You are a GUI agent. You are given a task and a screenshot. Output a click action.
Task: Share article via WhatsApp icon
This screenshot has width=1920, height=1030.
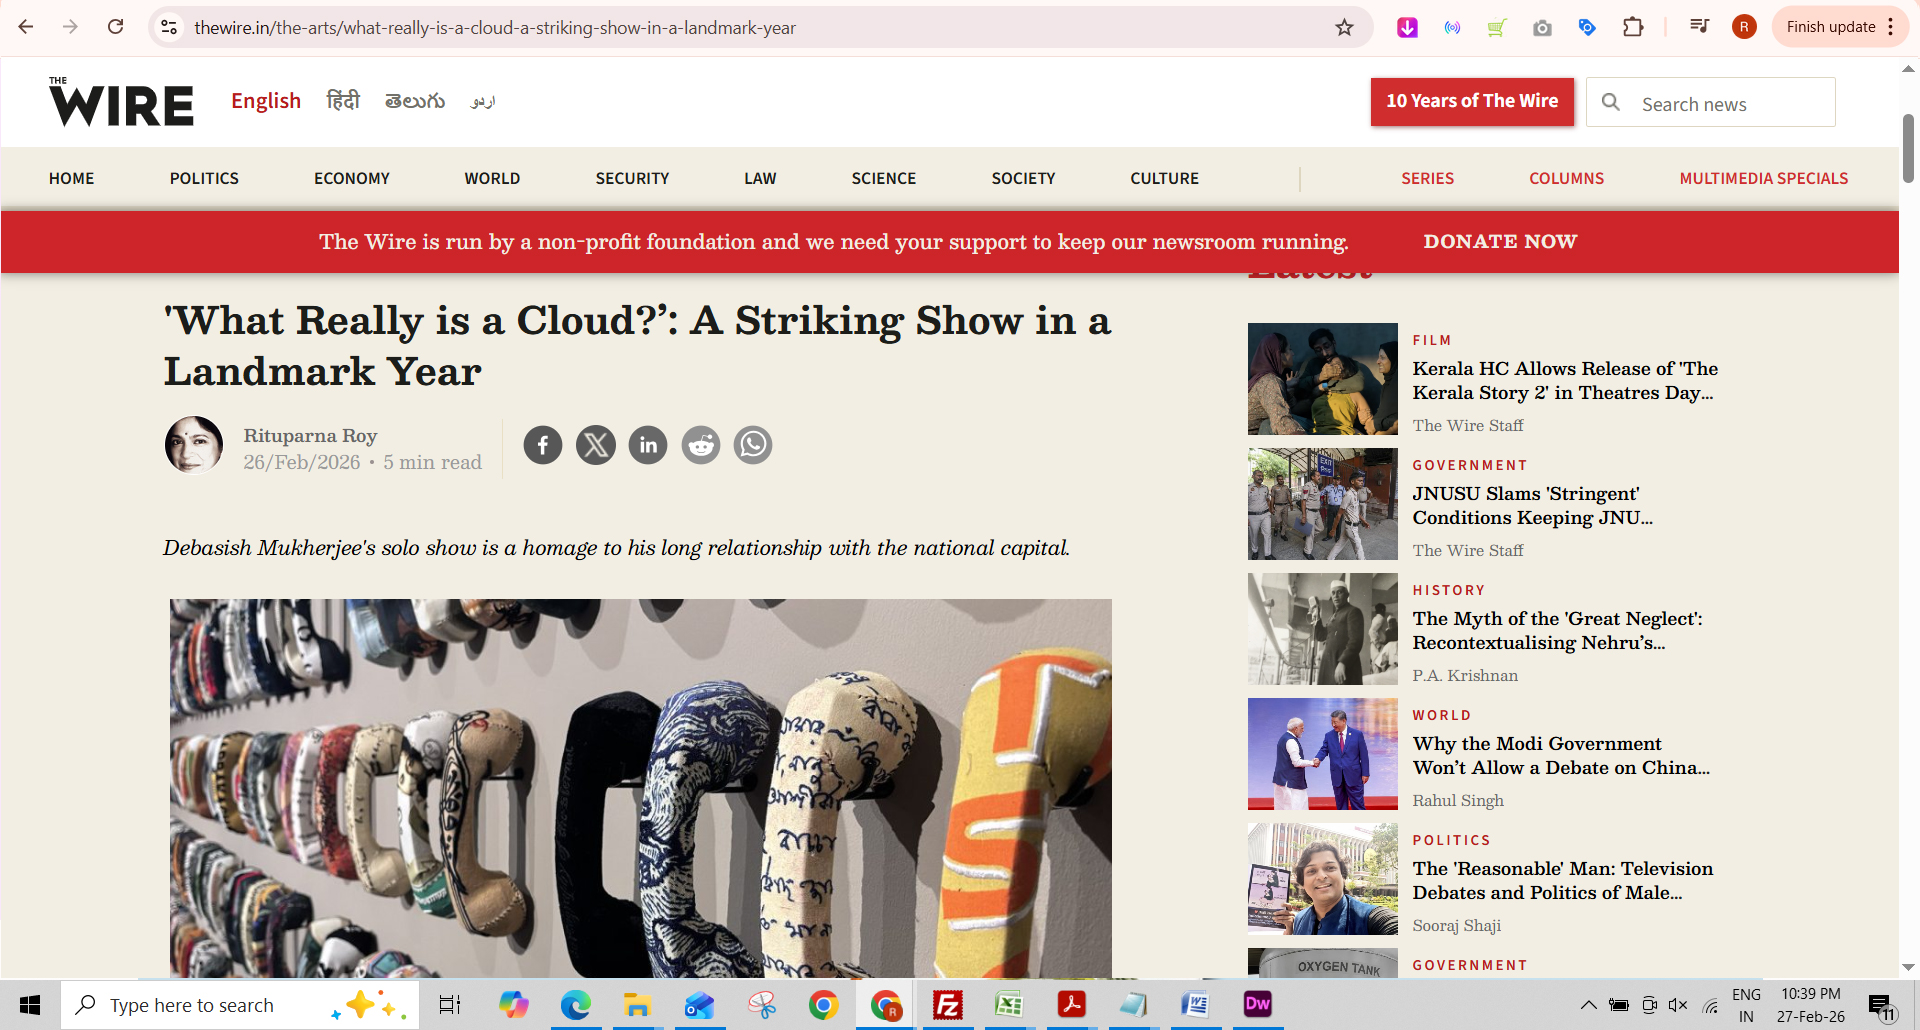click(x=753, y=445)
